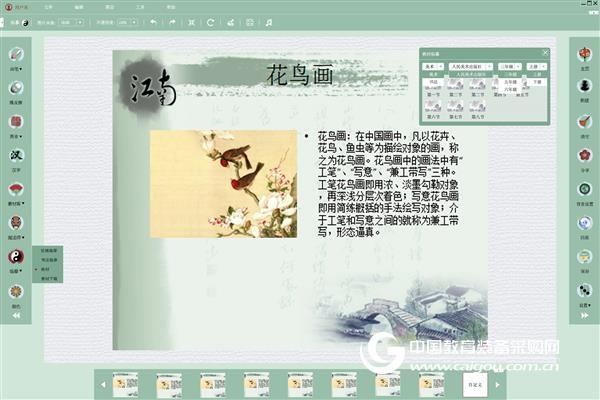Click the redo arrow in top toolbar
Screen dimensions: 600x400
172,23
